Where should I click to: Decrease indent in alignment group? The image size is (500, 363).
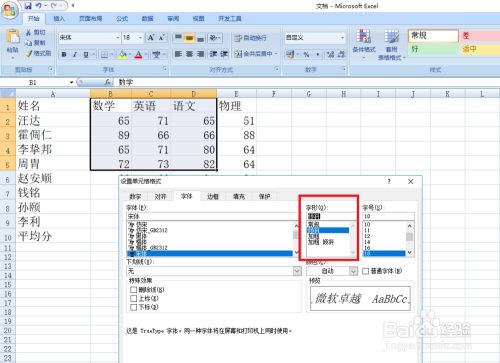tap(213, 54)
